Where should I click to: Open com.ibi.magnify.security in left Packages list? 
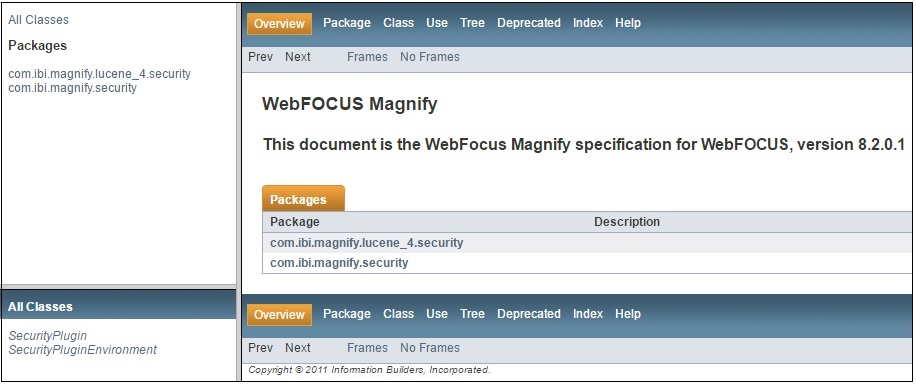(72, 88)
